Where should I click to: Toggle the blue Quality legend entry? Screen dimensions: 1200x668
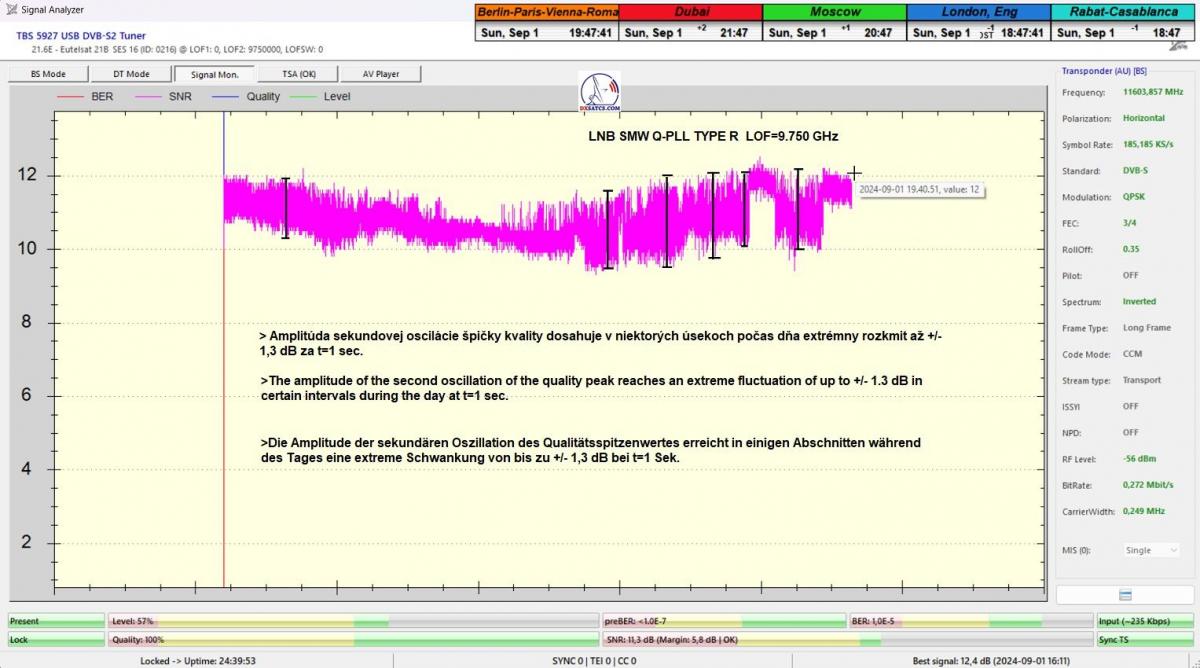(x=246, y=97)
